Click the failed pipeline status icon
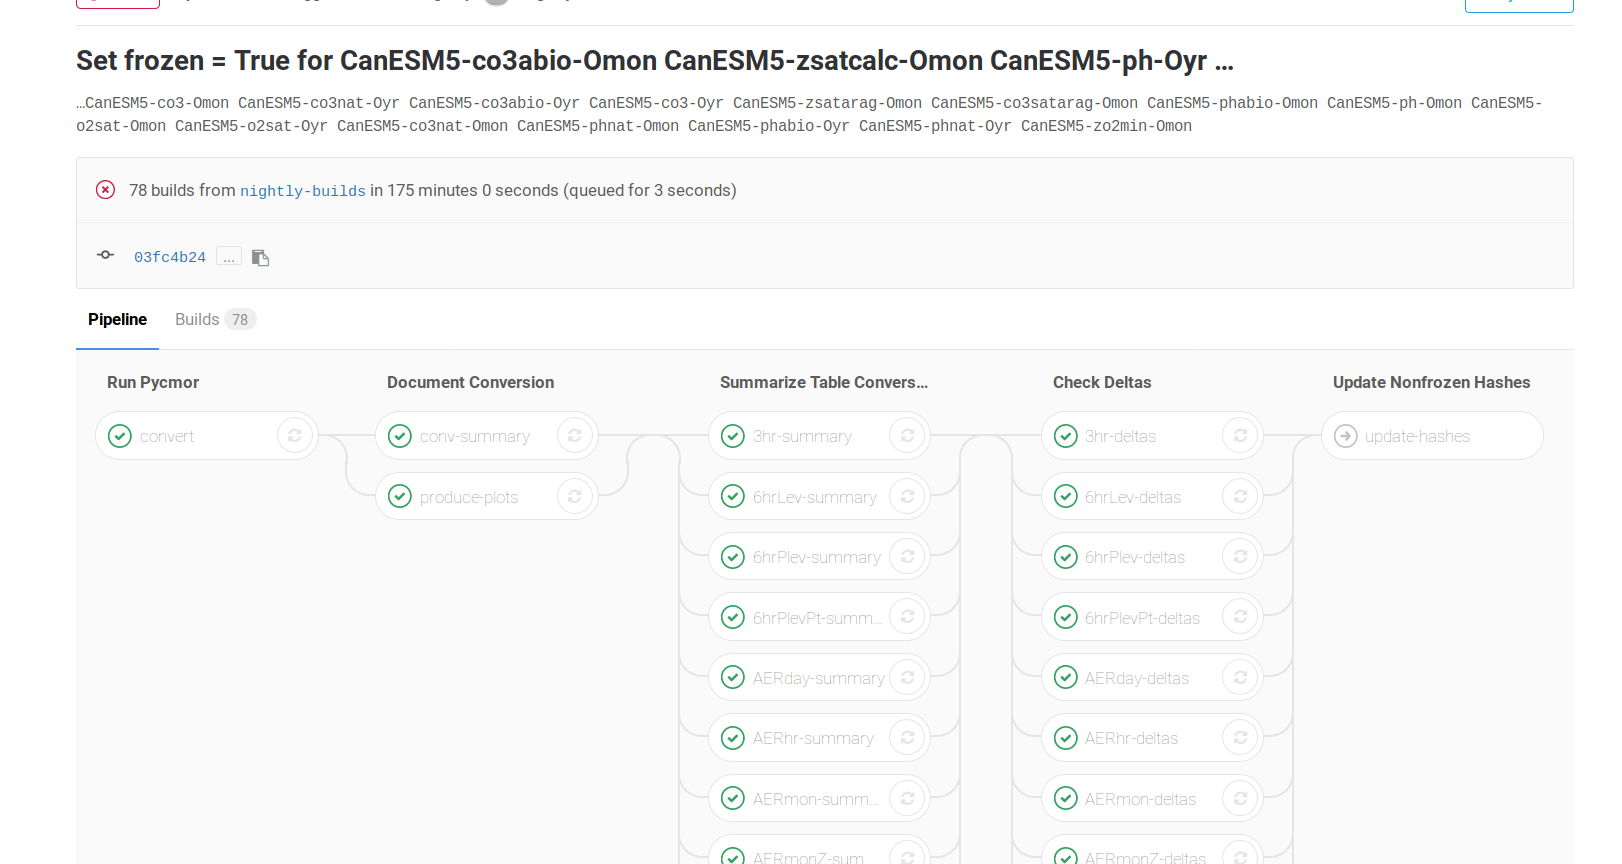 pos(105,190)
